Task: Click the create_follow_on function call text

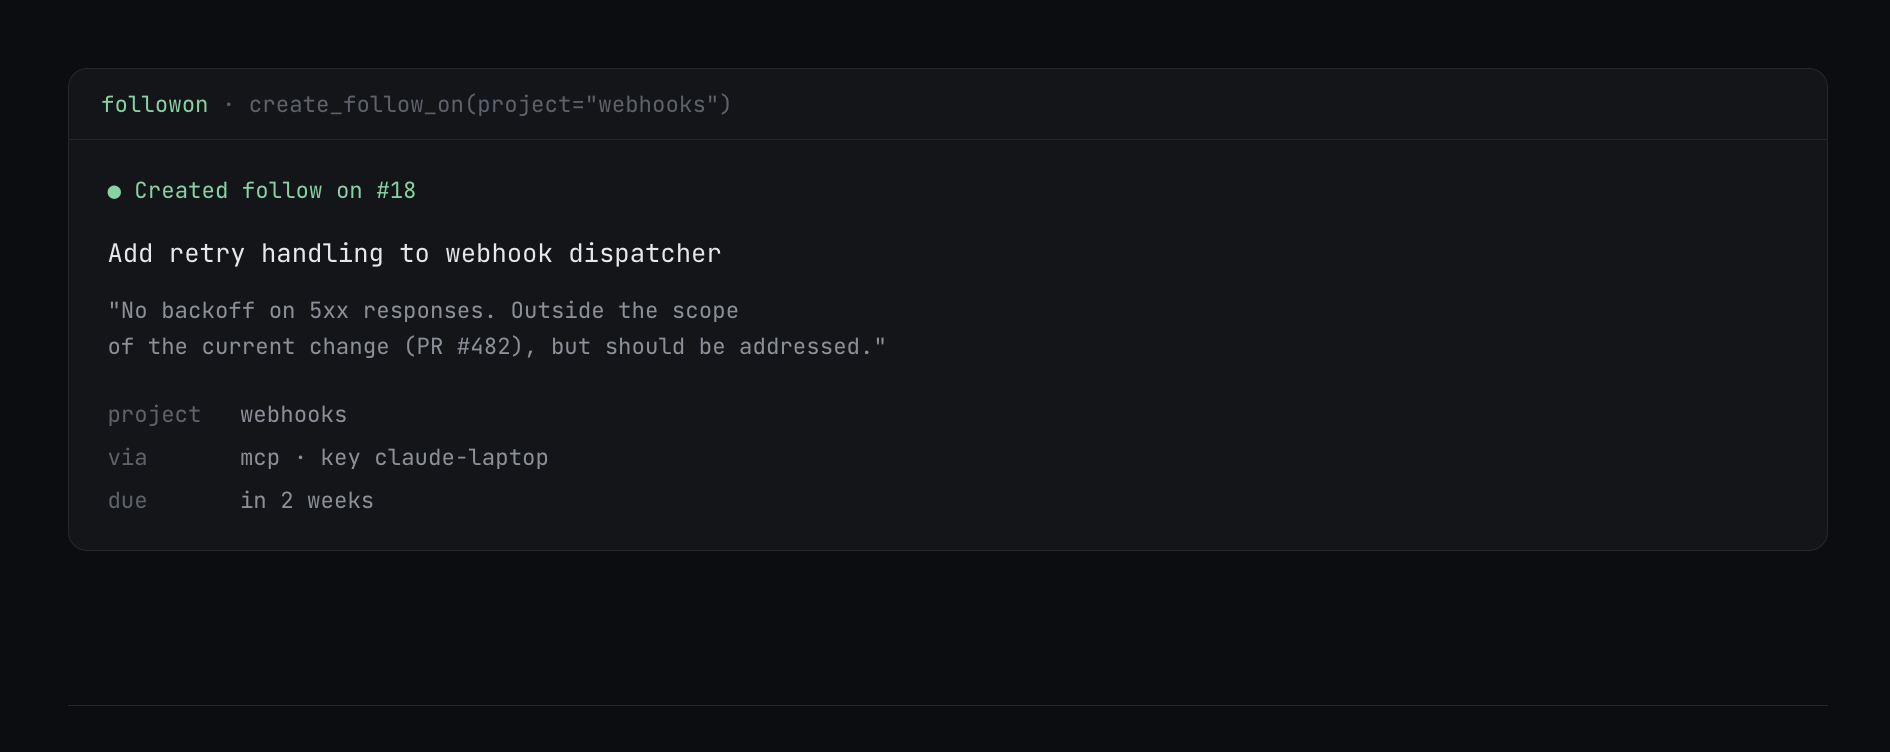Action: (490, 105)
